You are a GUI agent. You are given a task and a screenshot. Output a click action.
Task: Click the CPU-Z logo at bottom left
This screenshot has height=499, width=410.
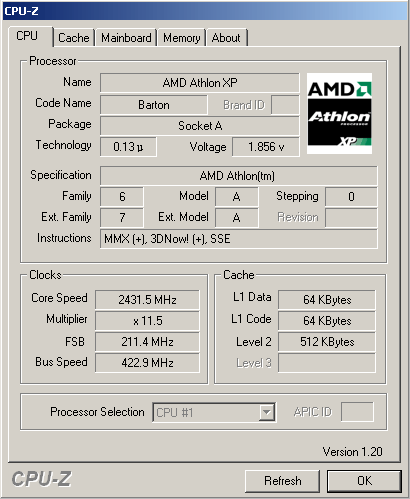tap(41, 480)
